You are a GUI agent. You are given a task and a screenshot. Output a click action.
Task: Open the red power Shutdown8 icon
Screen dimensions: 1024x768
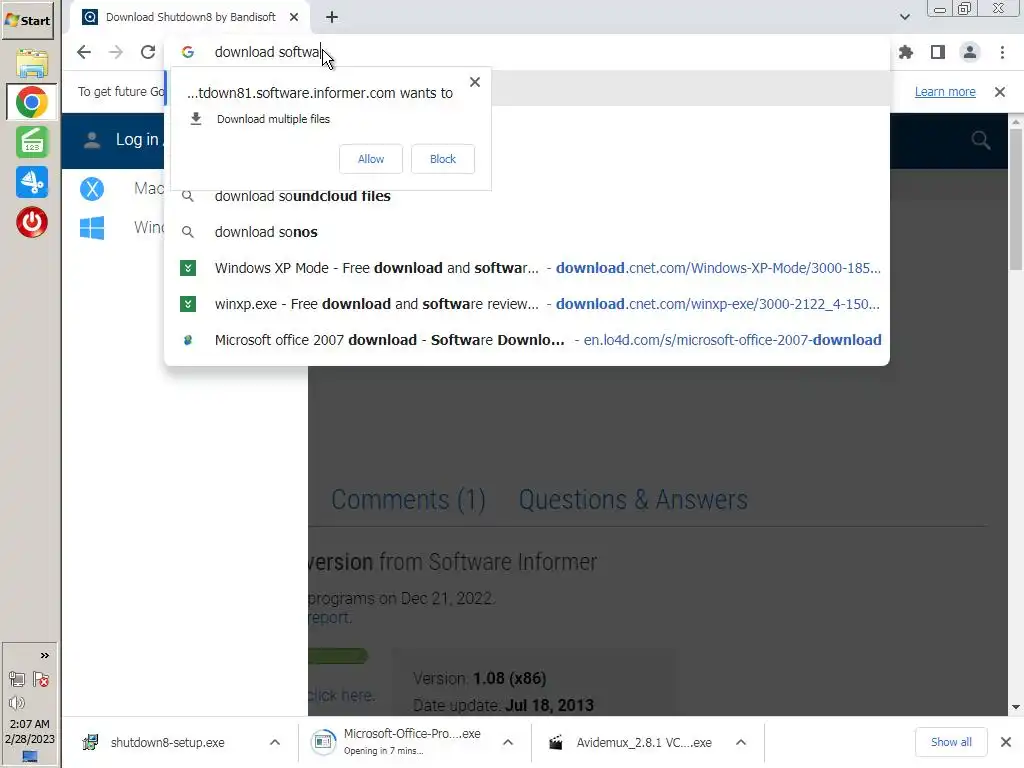[32, 222]
